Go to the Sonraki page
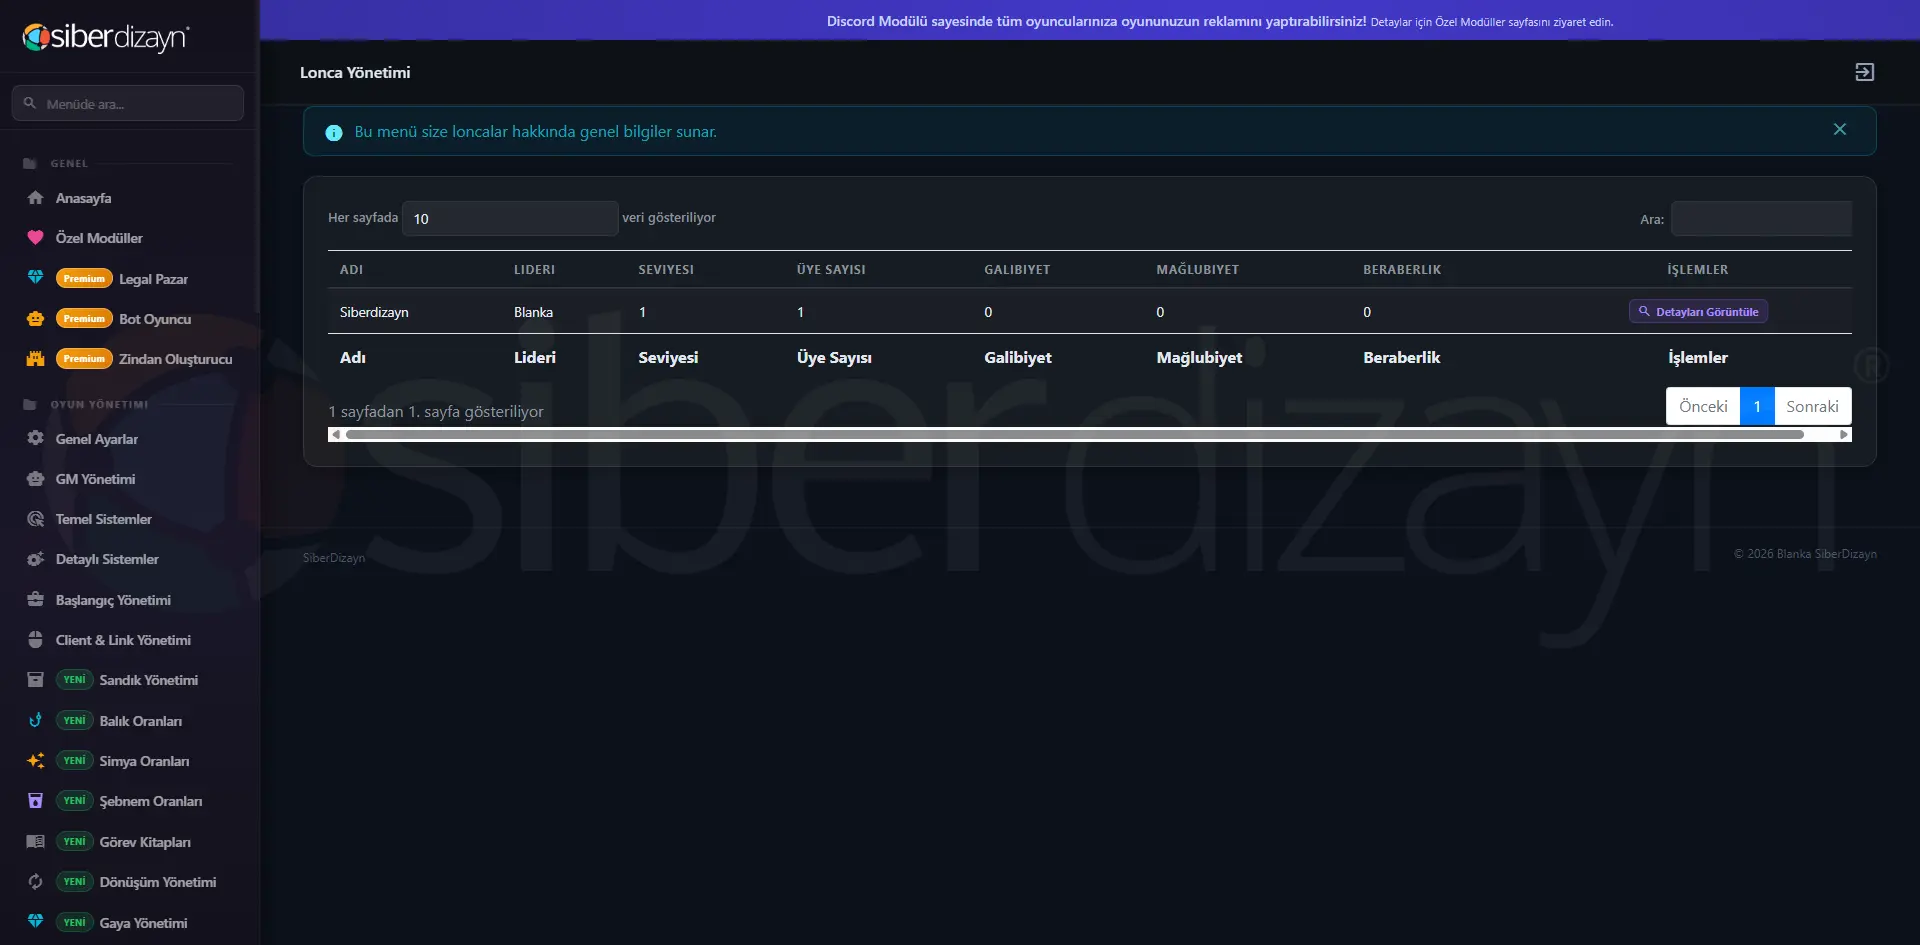This screenshot has height=945, width=1920. [1812, 406]
